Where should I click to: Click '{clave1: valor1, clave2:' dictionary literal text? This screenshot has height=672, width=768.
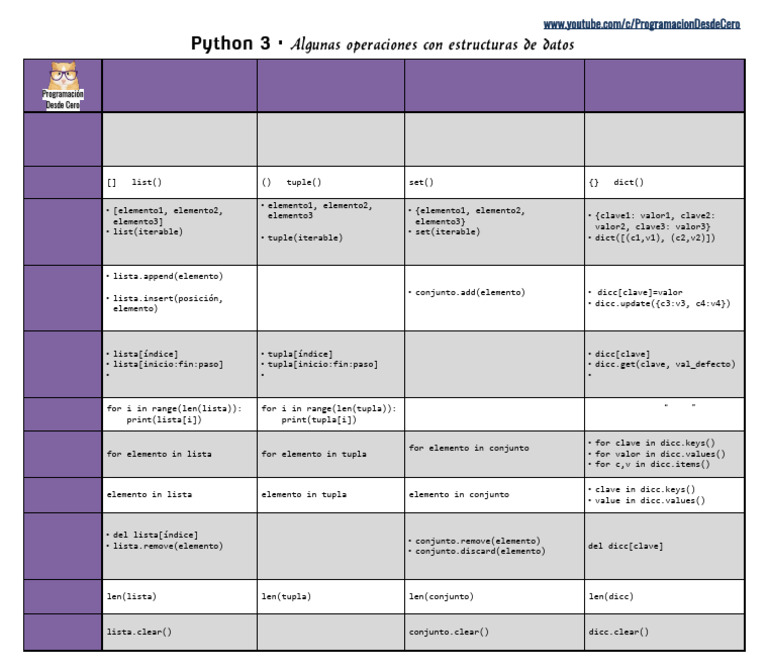pos(655,216)
